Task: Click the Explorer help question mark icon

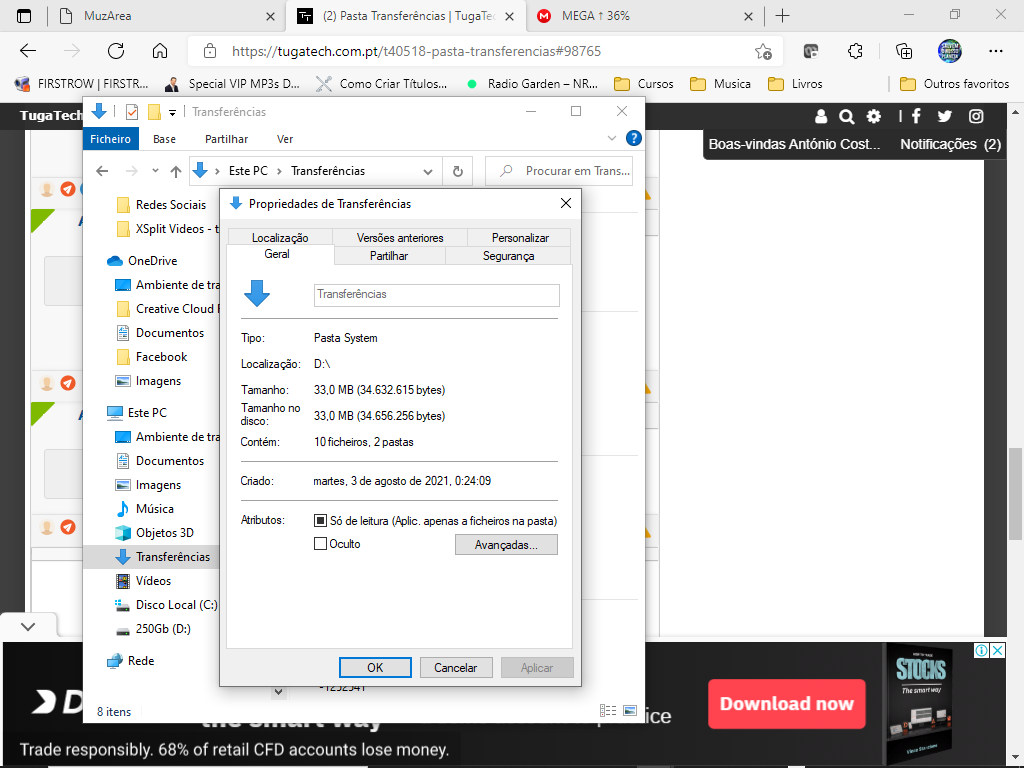Action: pos(633,139)
